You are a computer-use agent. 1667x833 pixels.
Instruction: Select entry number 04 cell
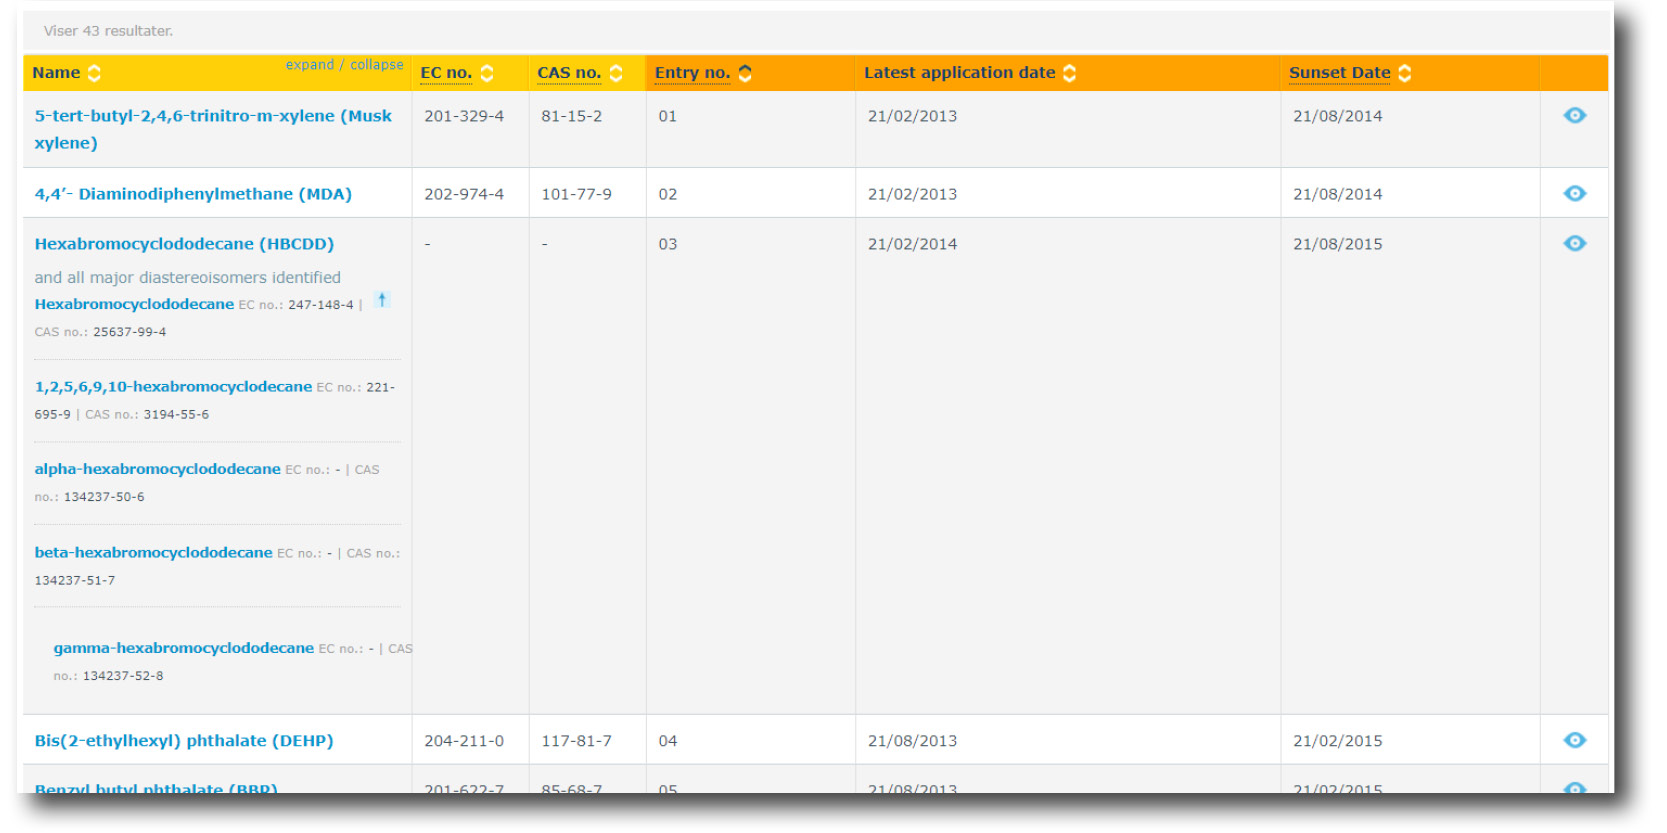click(668, 741)
